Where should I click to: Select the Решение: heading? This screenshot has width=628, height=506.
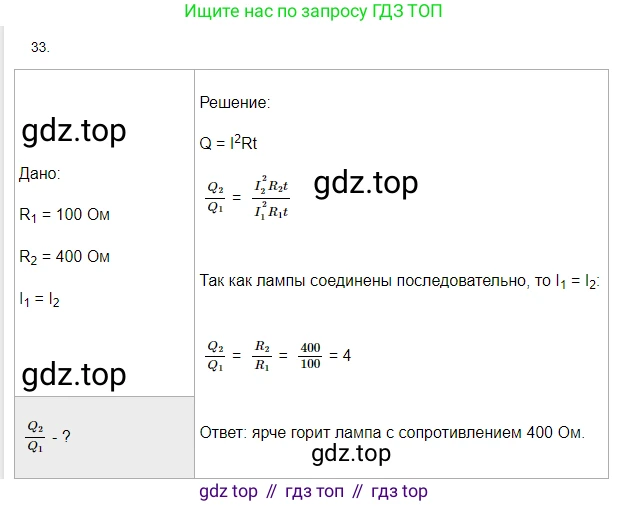pyautogui.click(x=235, y=102)
